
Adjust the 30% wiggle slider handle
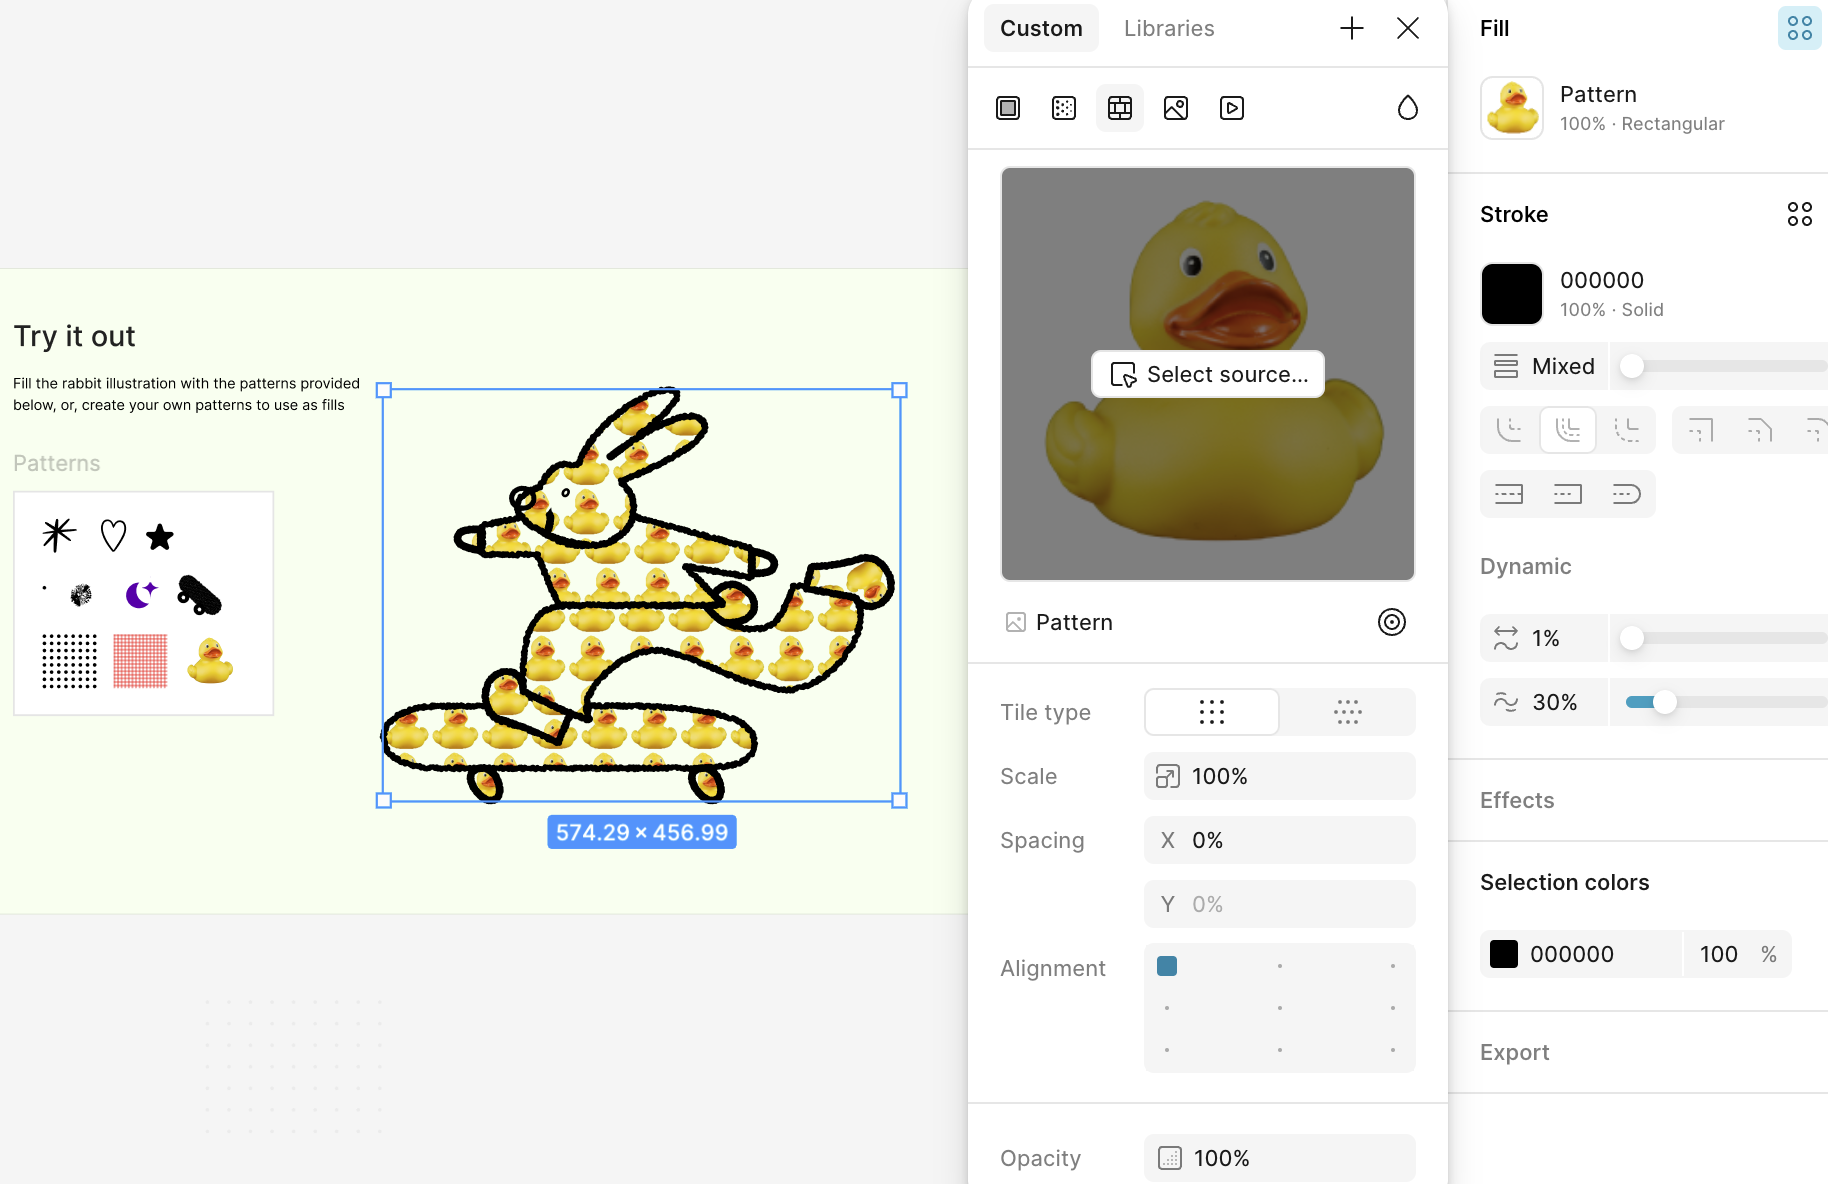(1665, 702)
